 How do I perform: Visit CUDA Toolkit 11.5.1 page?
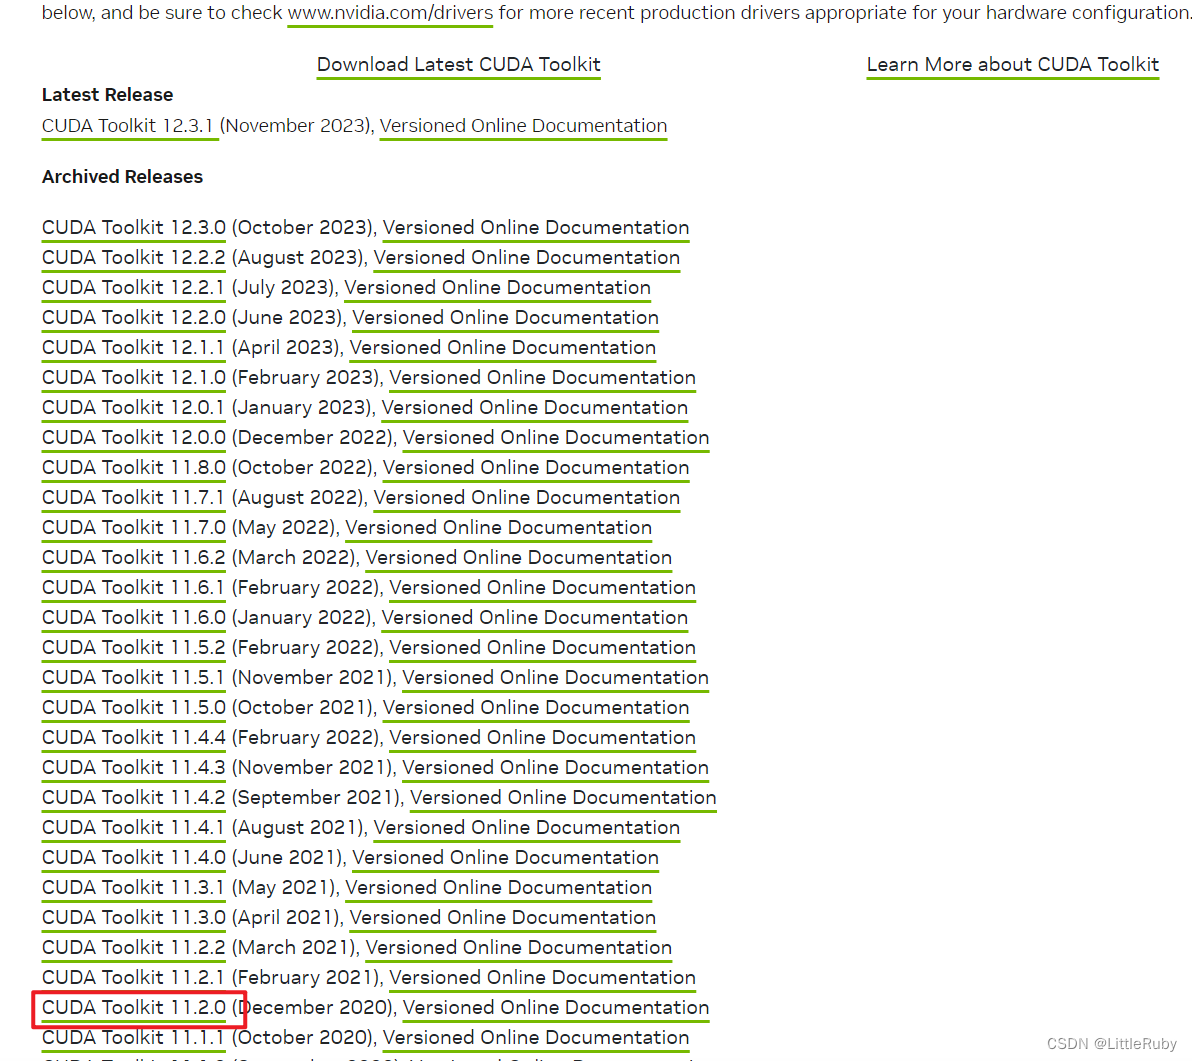coord(133,678)
